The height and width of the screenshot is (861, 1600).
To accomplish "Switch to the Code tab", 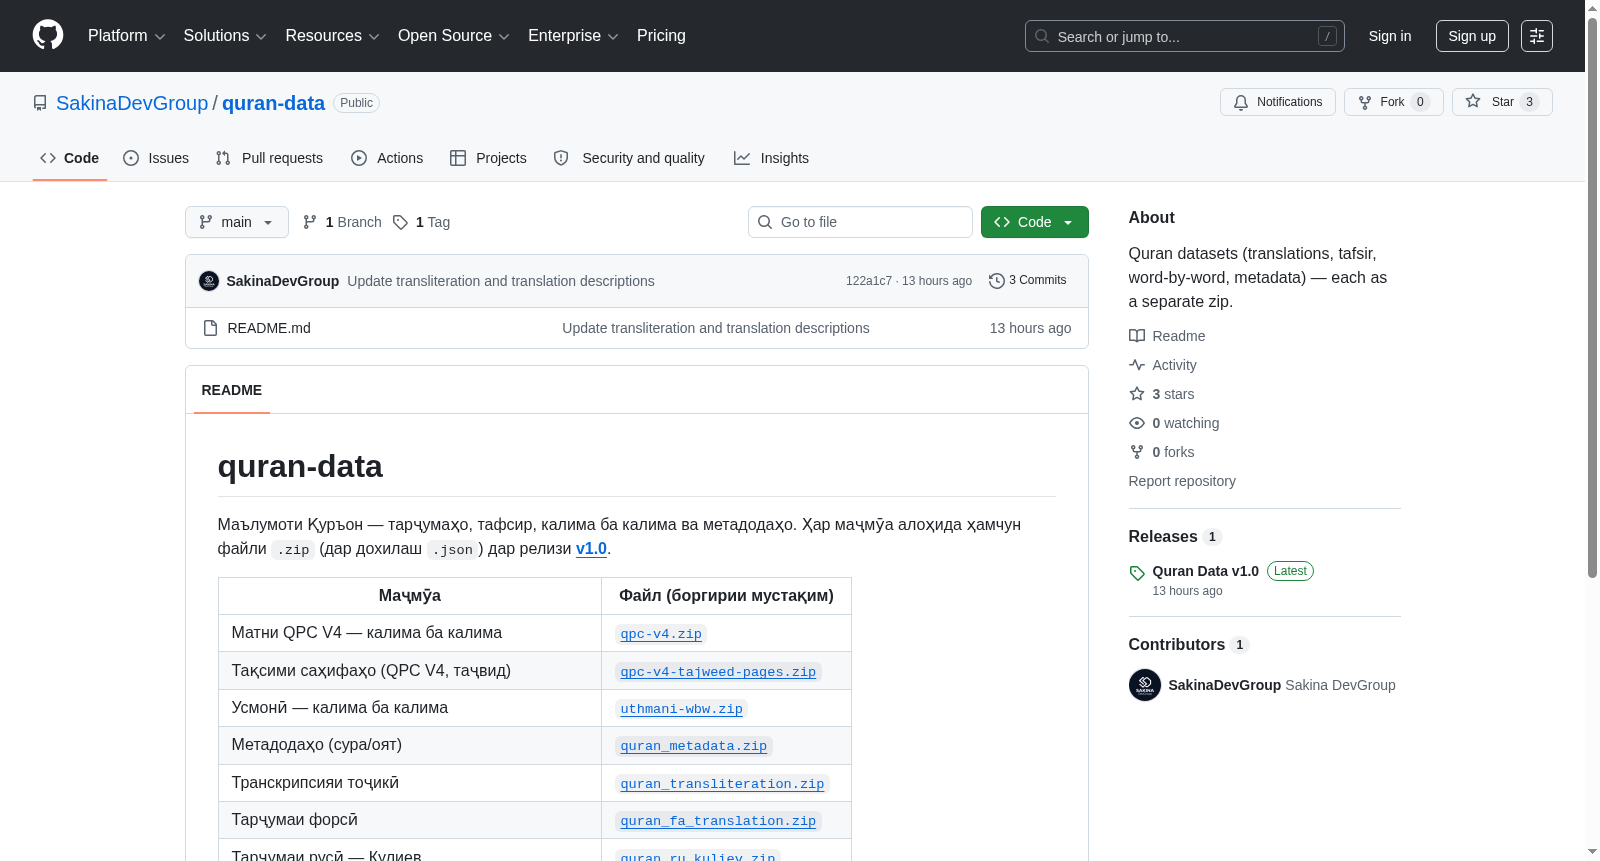I will [70, 158].
